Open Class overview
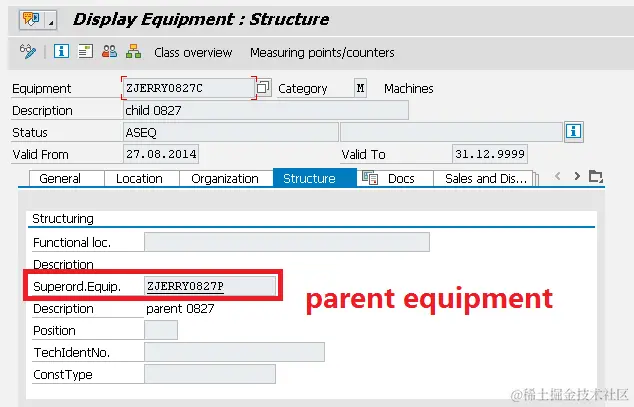 193,53
